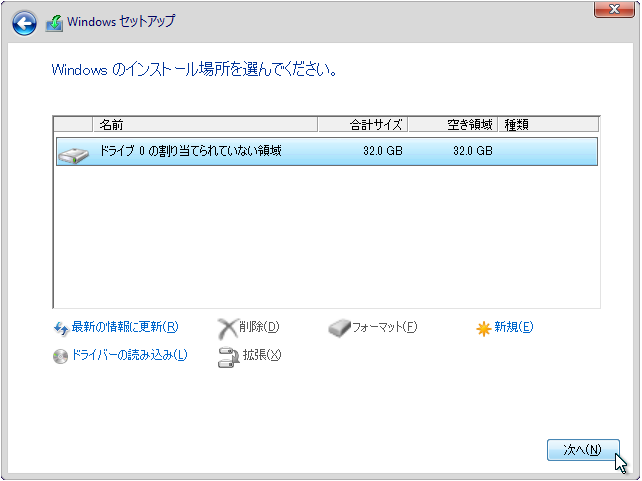Sort by the 合計サイズ column header

point(363,124)
